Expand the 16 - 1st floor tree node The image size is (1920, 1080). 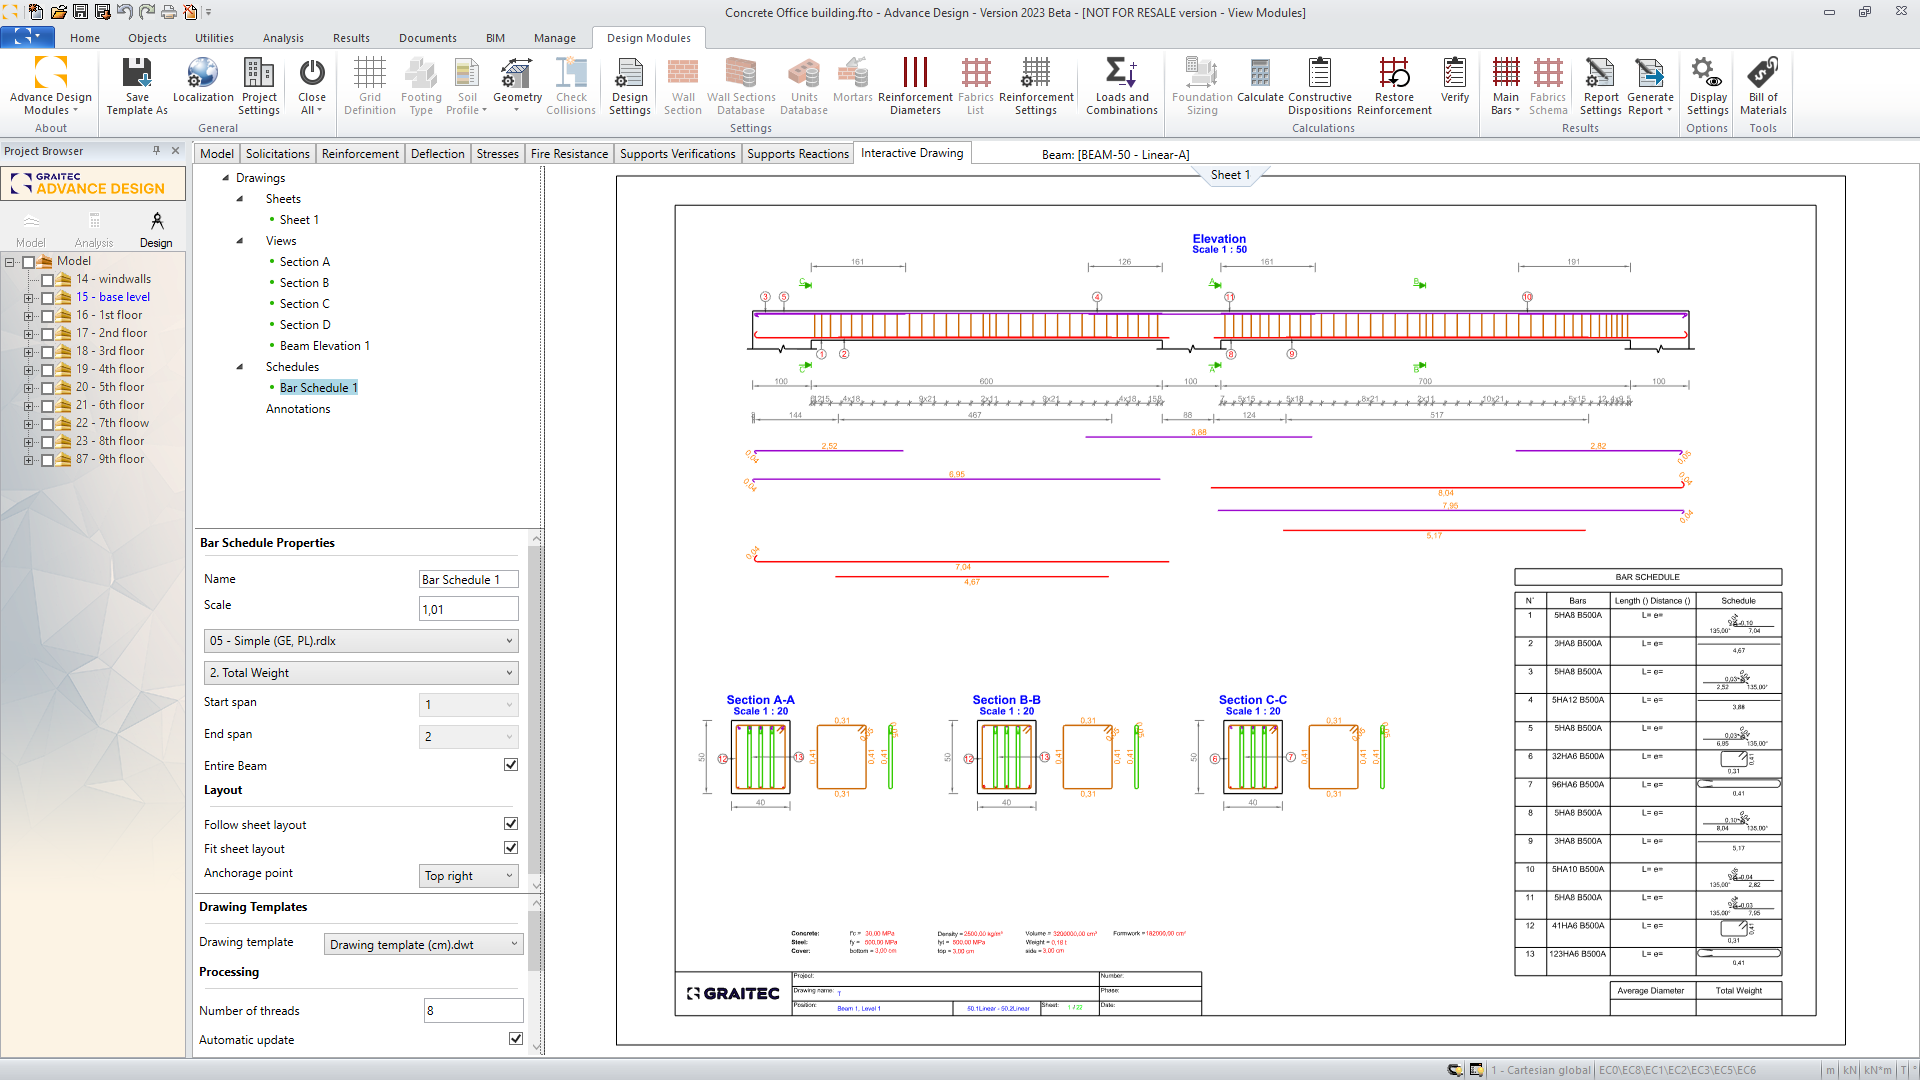[28, 316]
